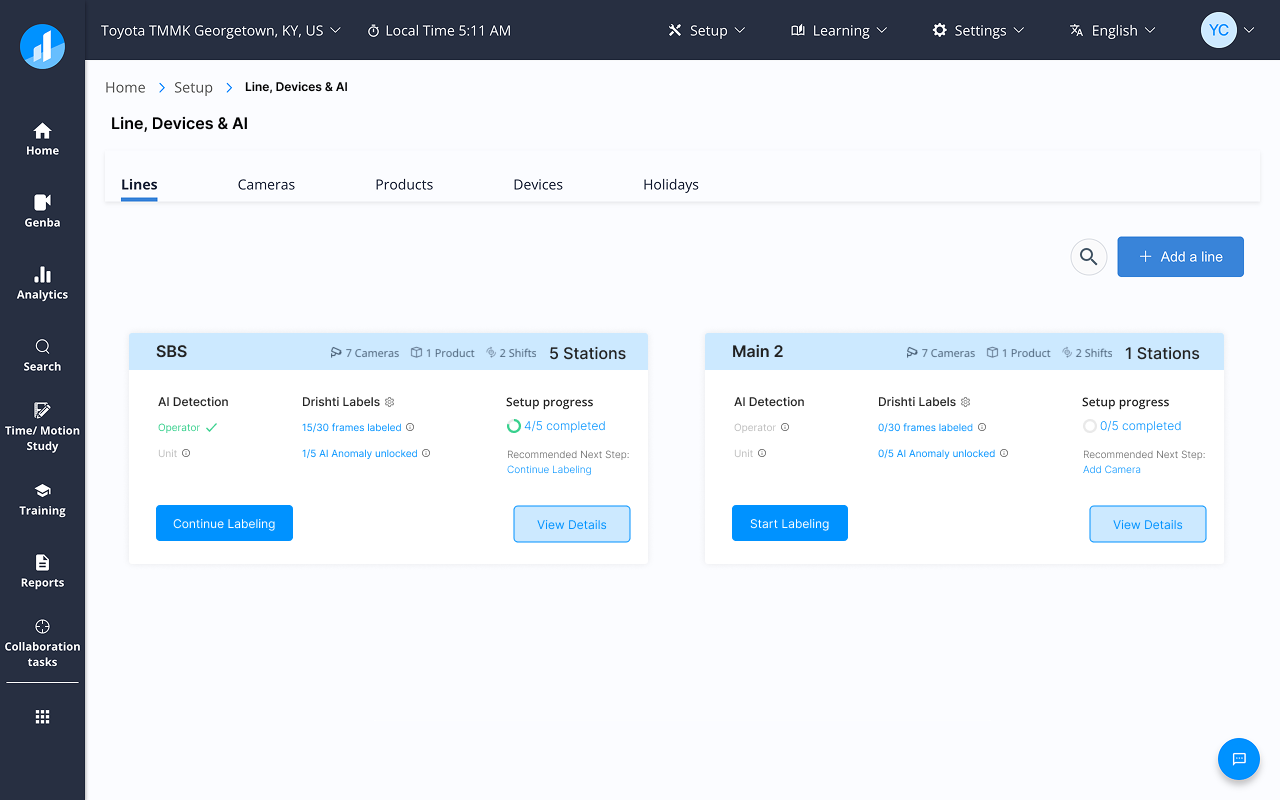Open the 1/5 AI Anomaly unlocked link
The width and height of the screenshot is (1280, 800).
pyautogui.click(x=360, y=453)
